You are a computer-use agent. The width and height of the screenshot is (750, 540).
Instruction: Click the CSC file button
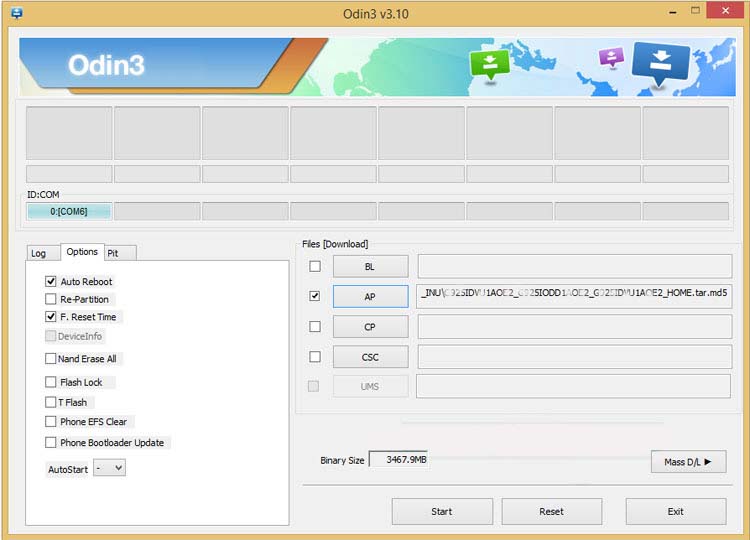point(371,357)
